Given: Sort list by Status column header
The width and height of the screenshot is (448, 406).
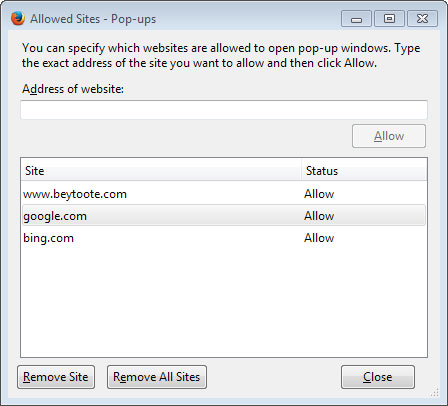Looking at the screenshot, I should (x=364, y=171).
